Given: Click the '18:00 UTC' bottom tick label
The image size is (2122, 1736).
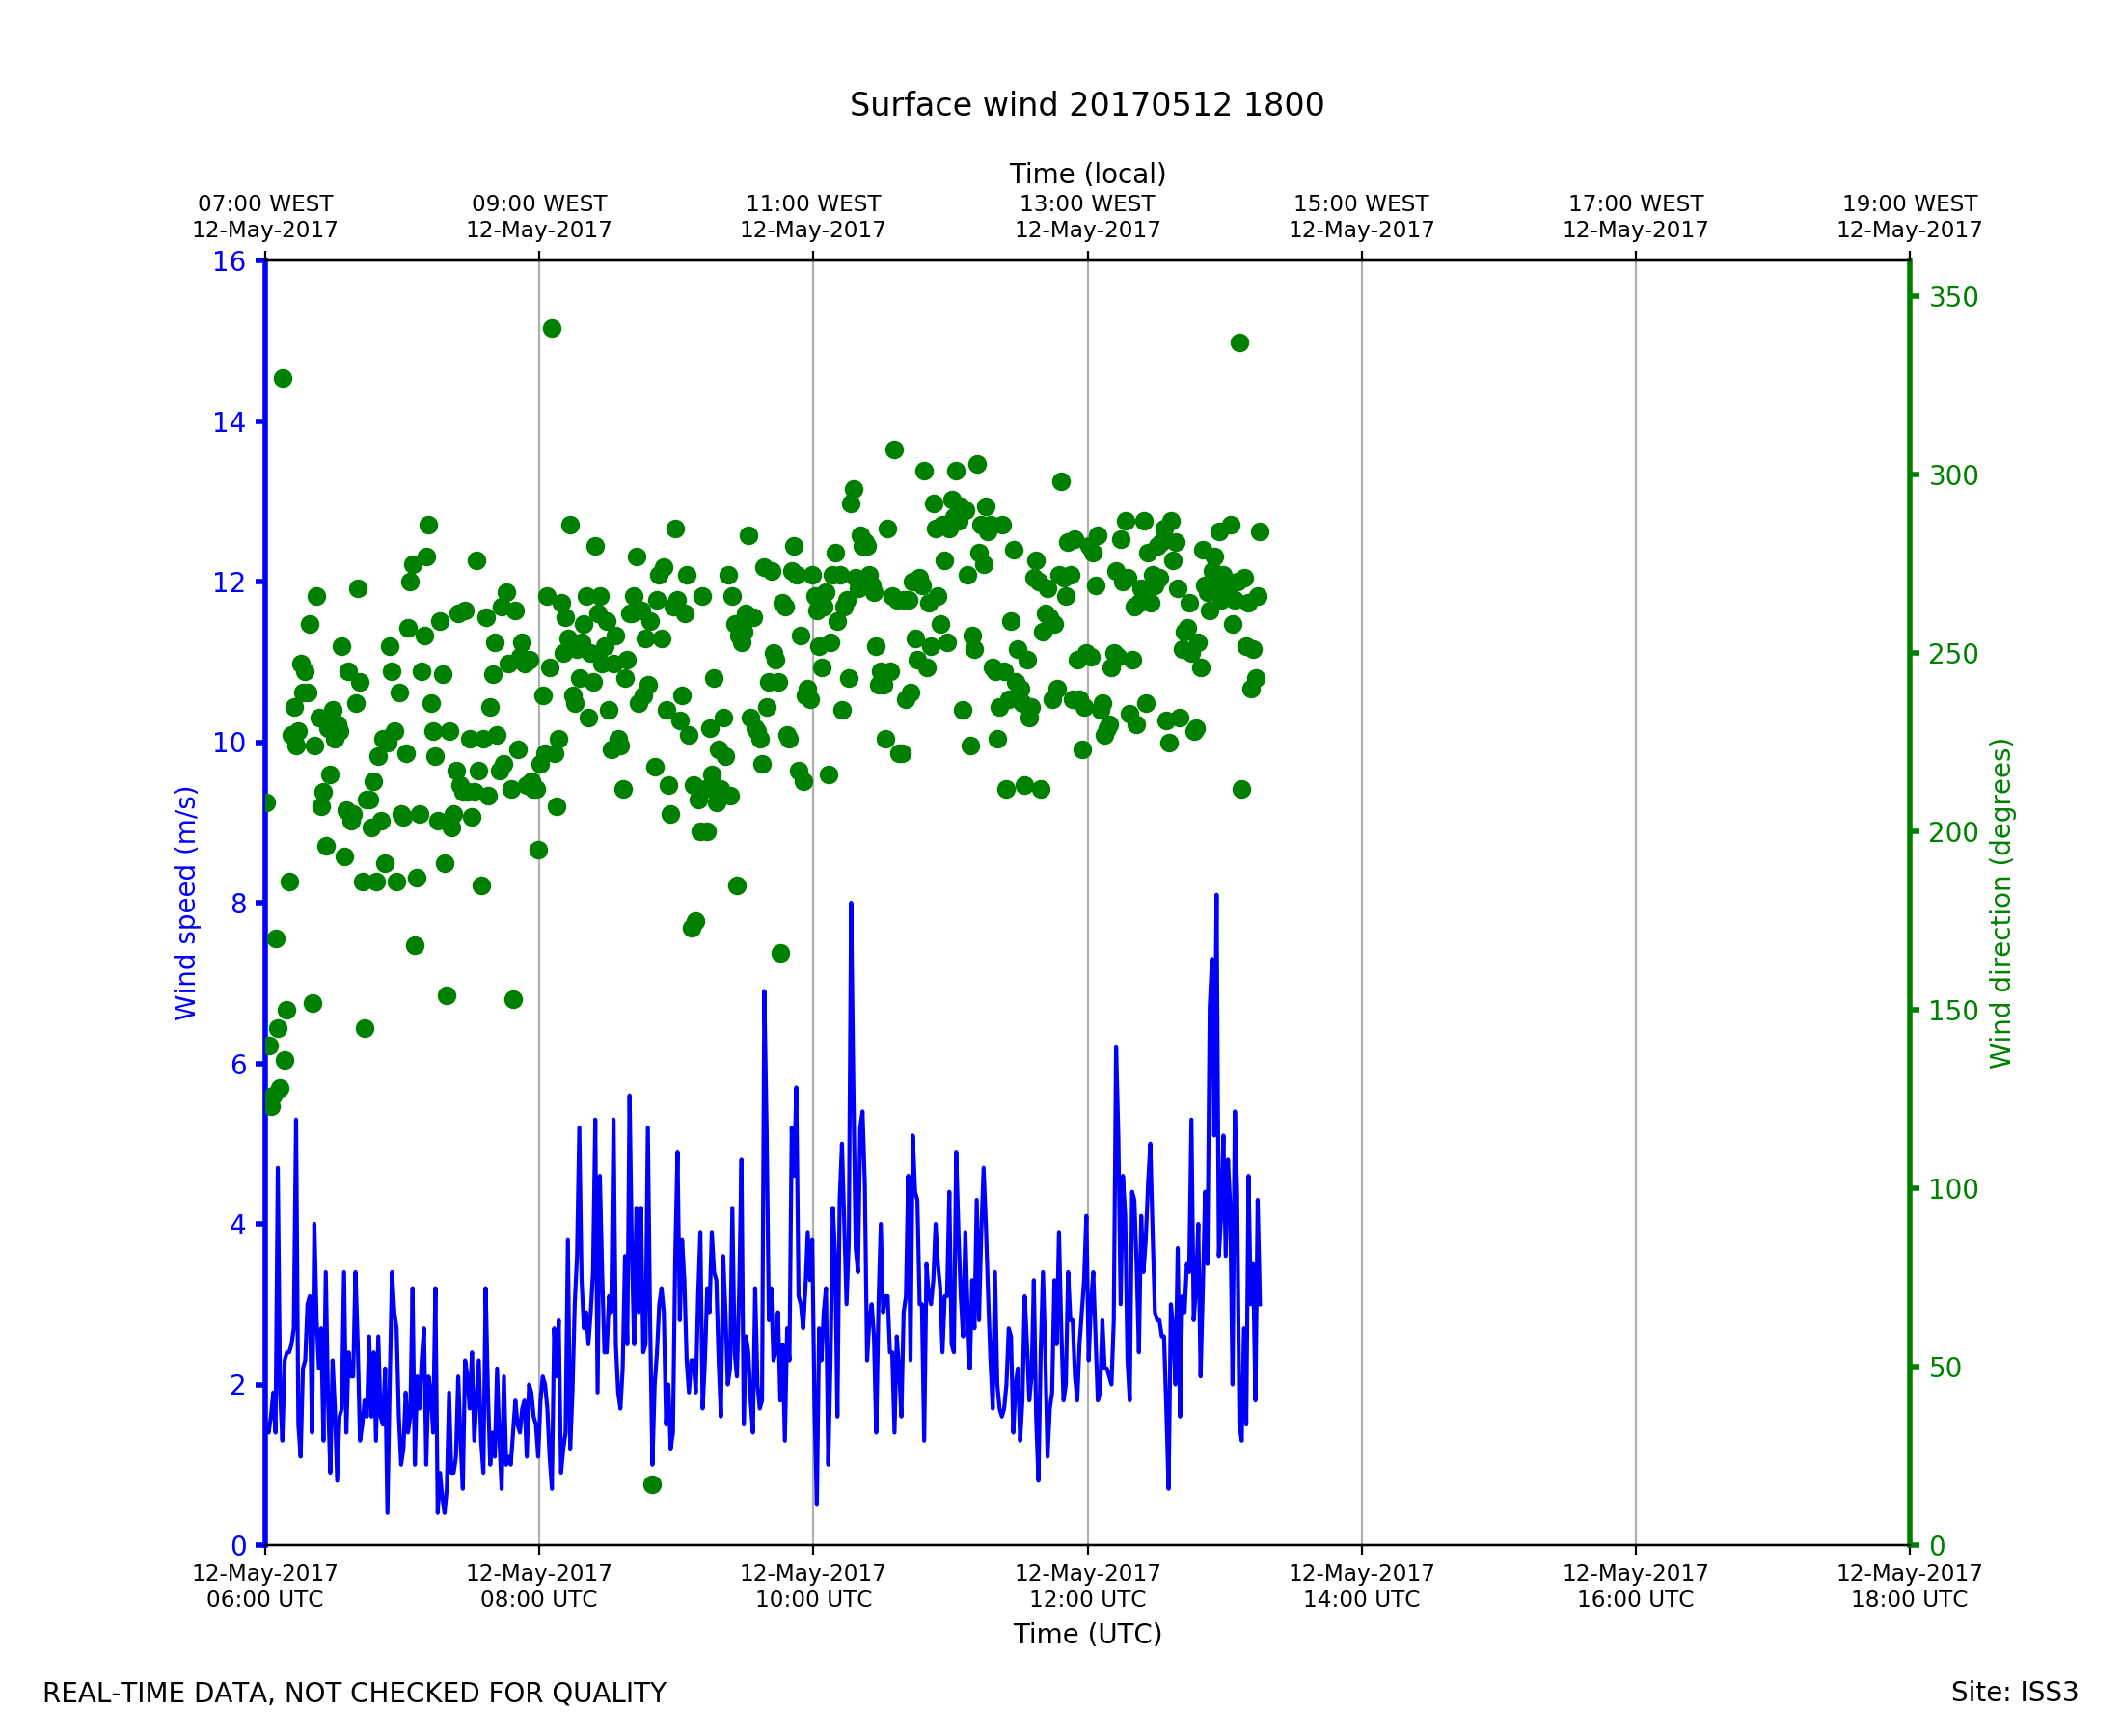Looking at the screenshot, I should 1909,1599.
